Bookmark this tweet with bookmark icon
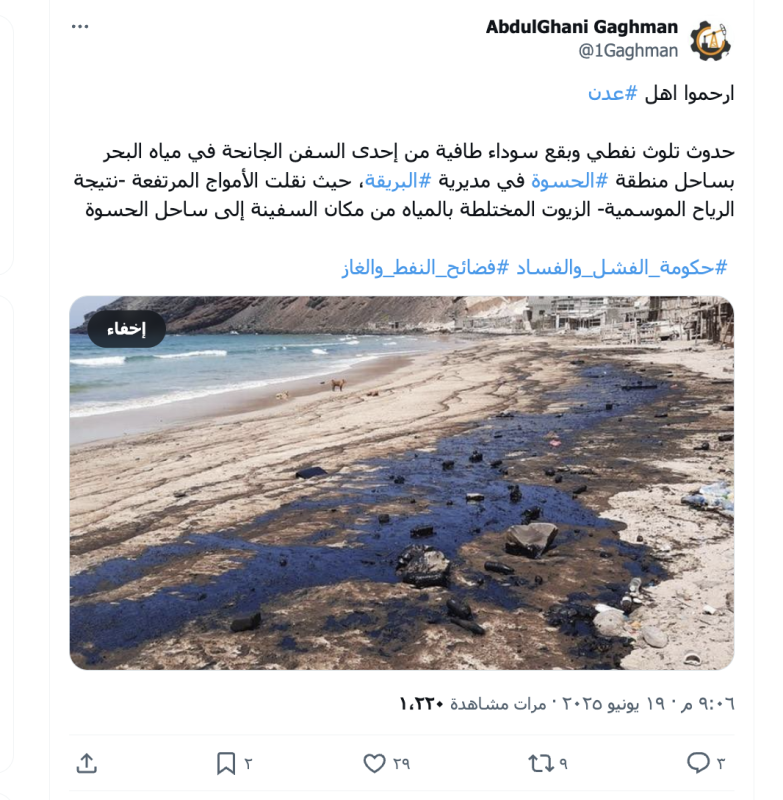The image size is (783, 800). [226, 763]
